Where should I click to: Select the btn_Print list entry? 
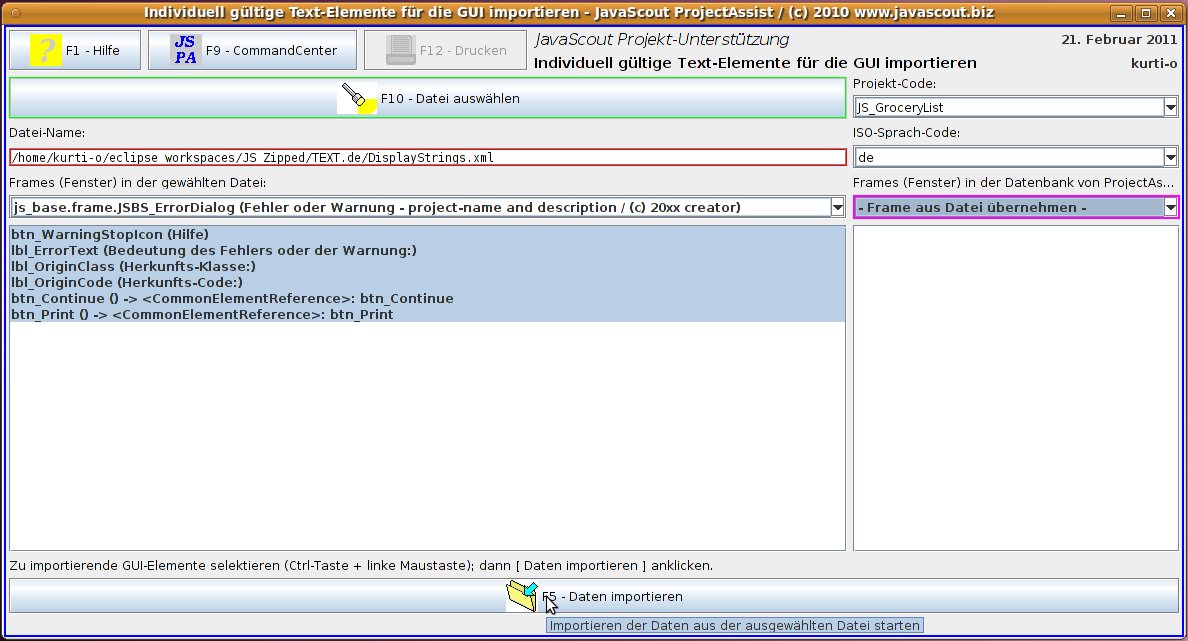202,314
